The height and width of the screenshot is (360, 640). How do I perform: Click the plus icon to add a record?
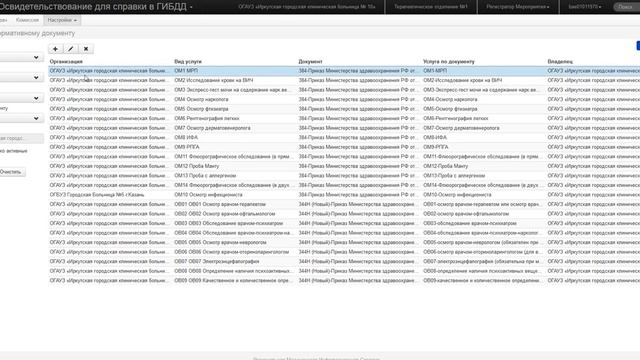(55, 49)
